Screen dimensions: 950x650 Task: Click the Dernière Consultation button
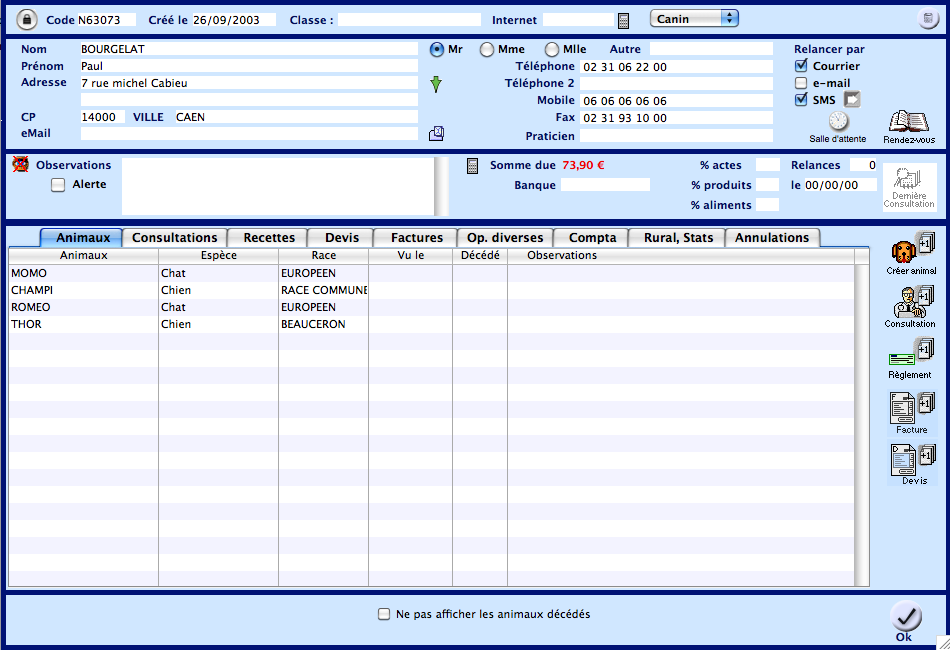pos(909,187)
